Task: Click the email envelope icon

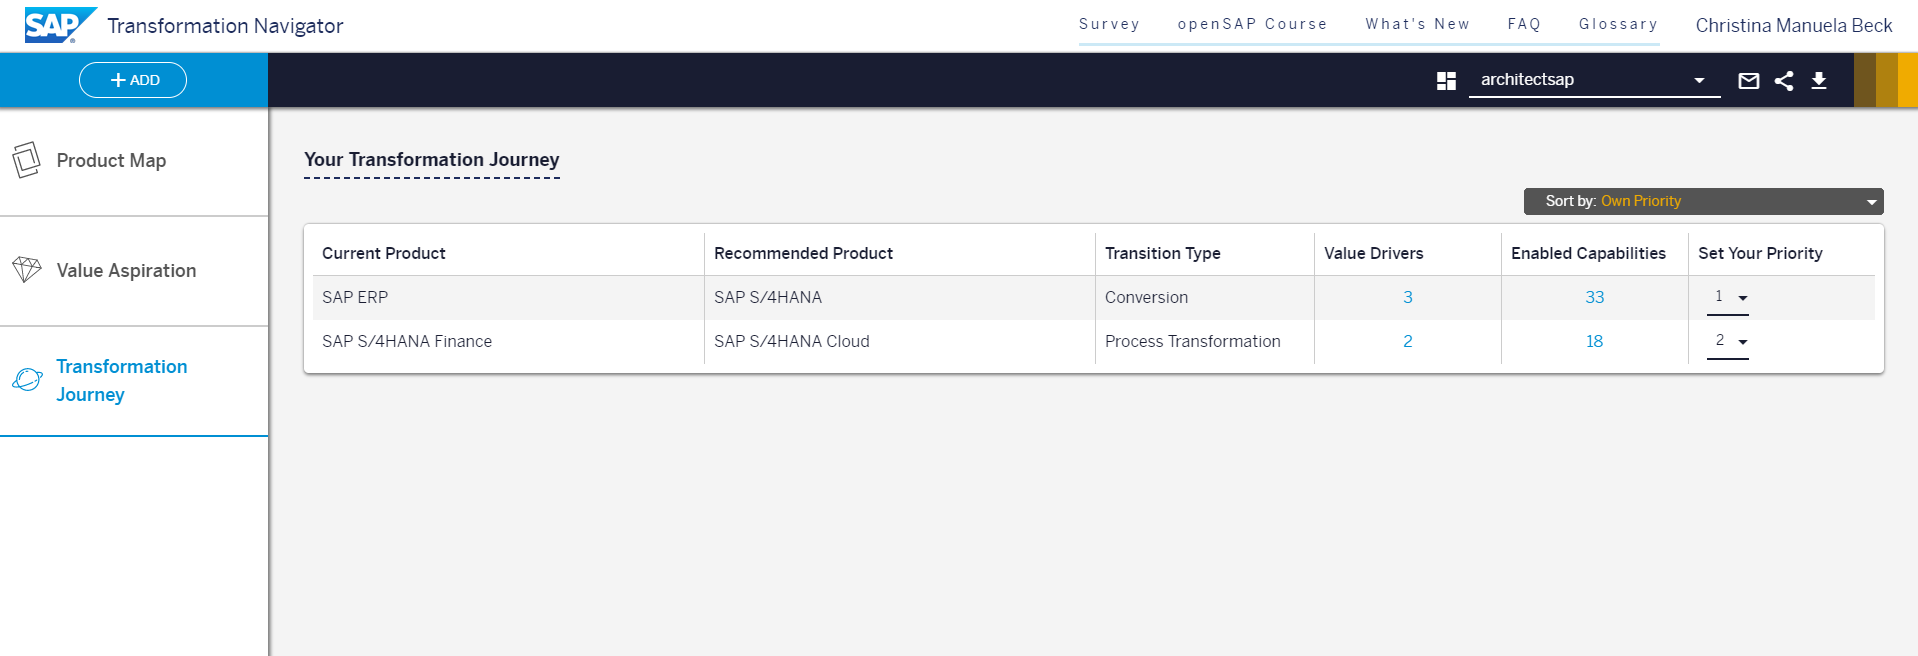Action: click(1748, 81)
